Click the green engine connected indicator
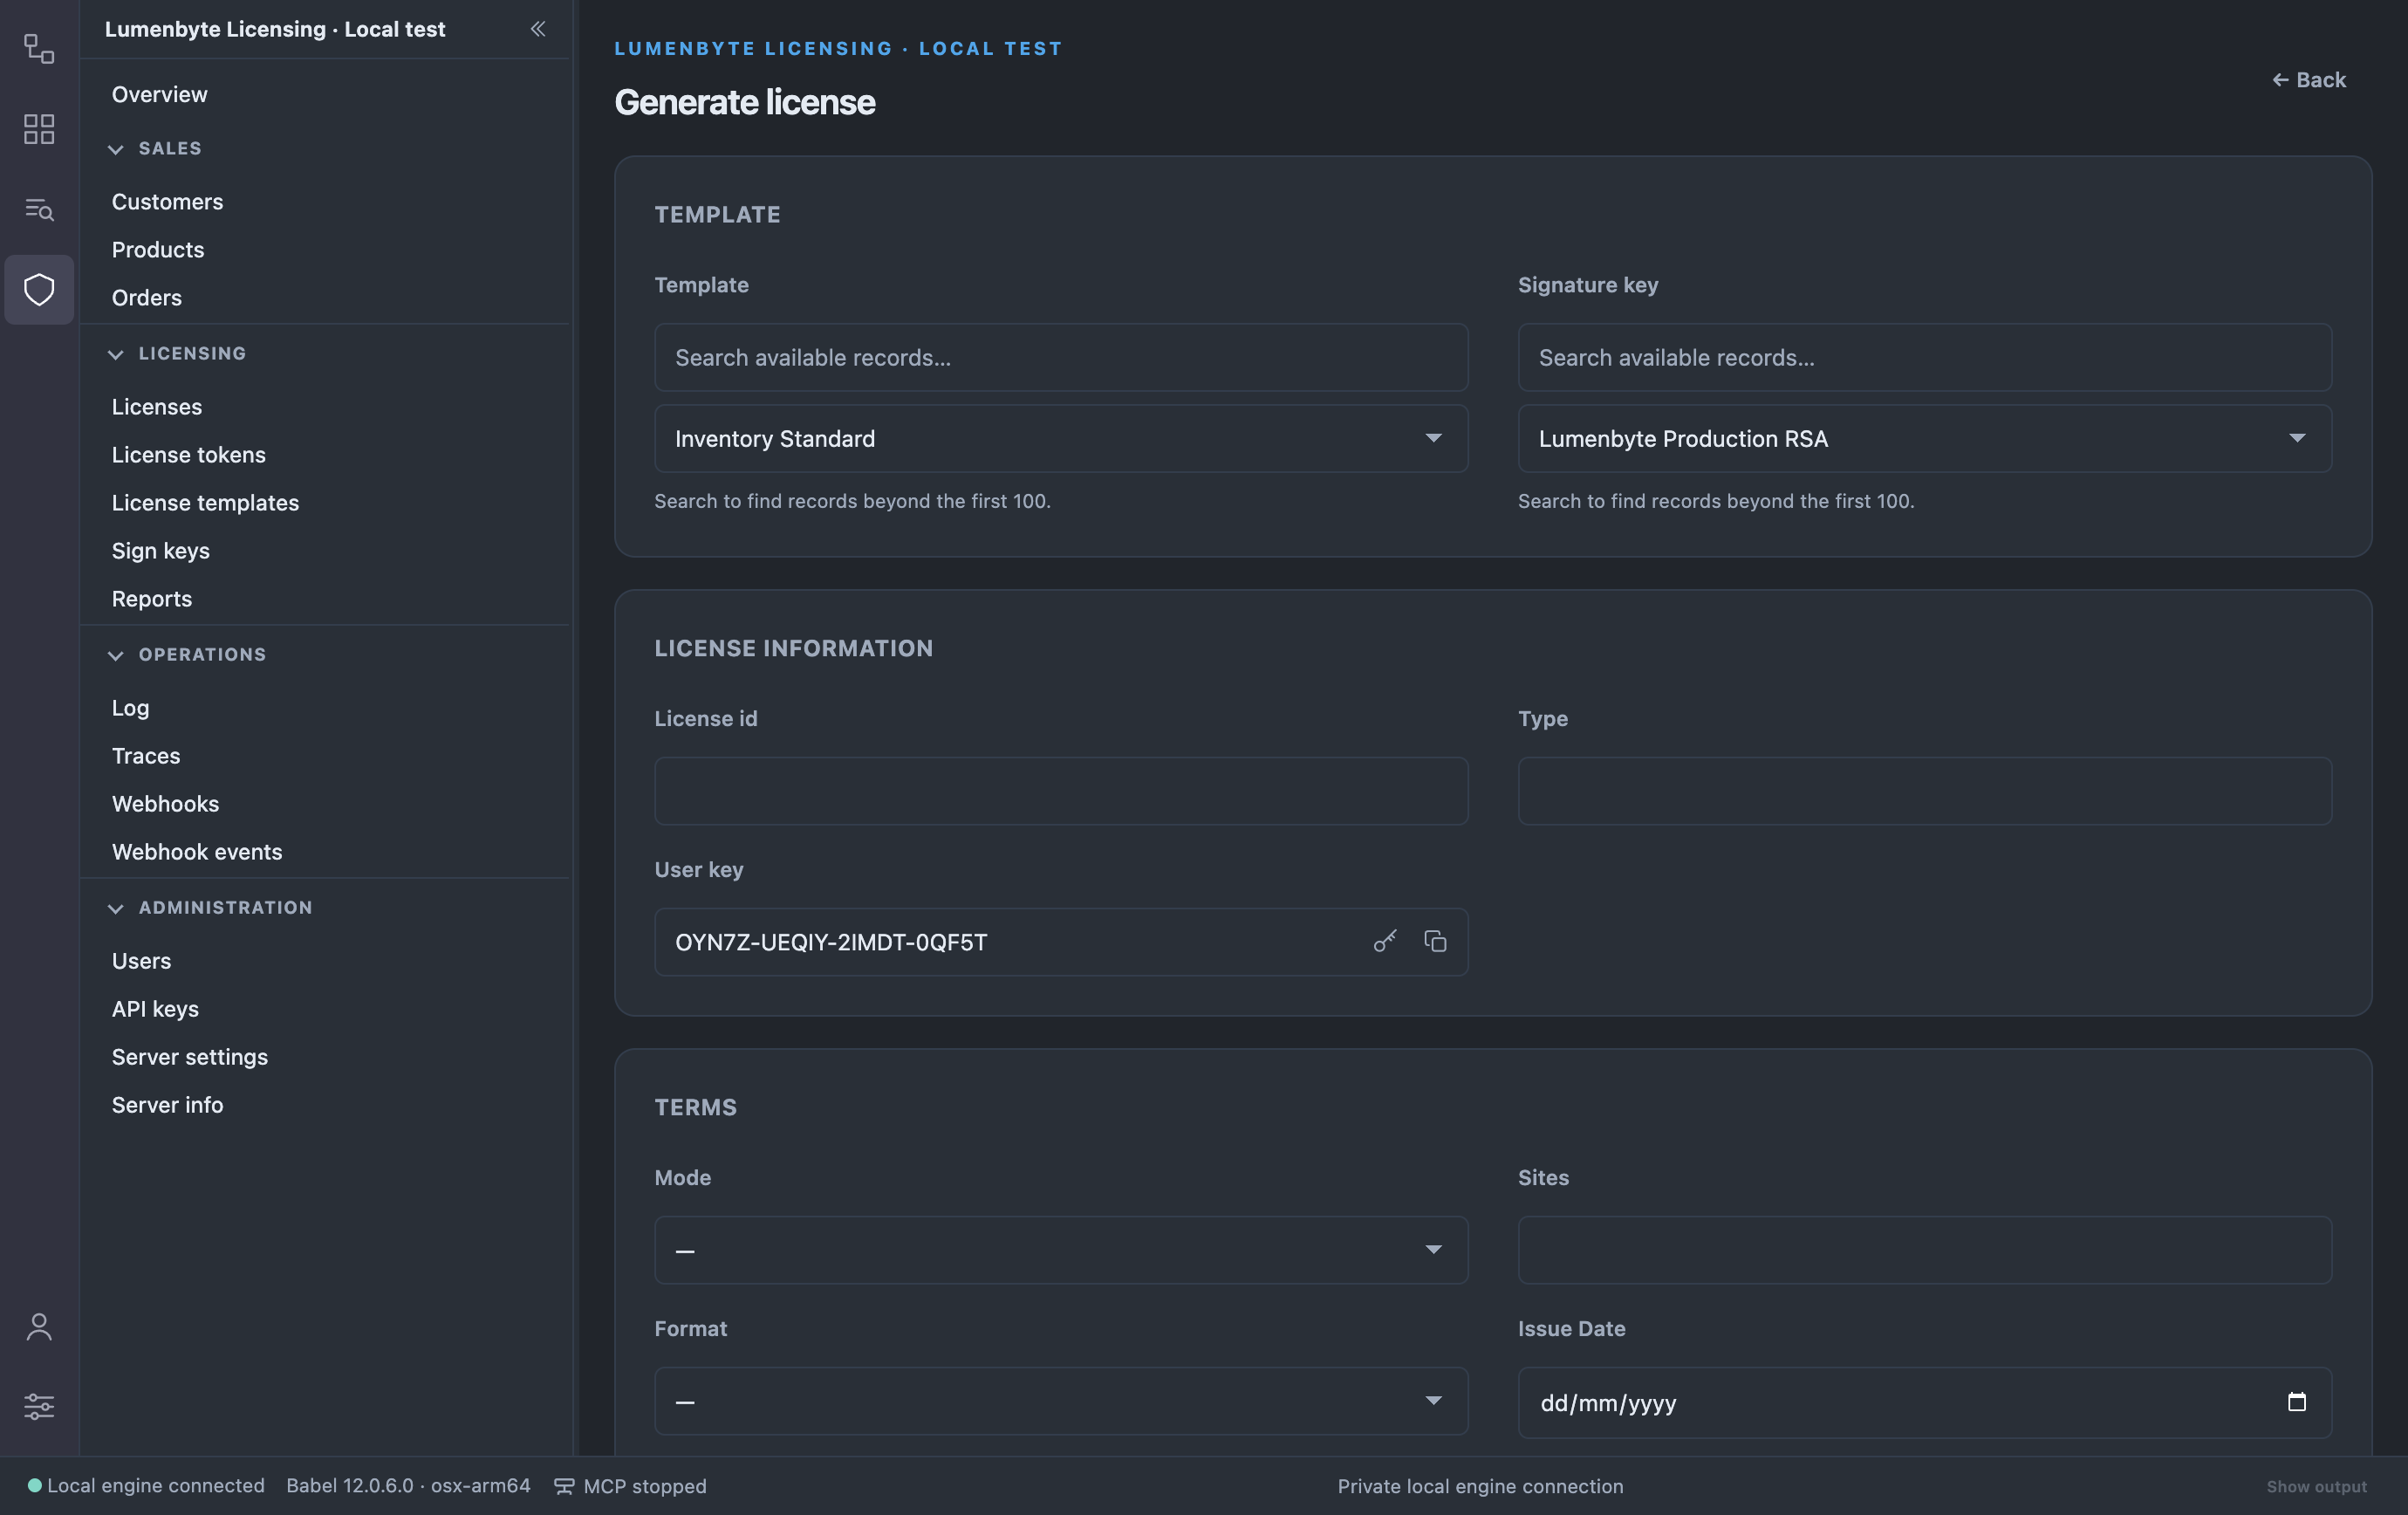The height and width of the screenshot is (1515, 2408). 34,1485
